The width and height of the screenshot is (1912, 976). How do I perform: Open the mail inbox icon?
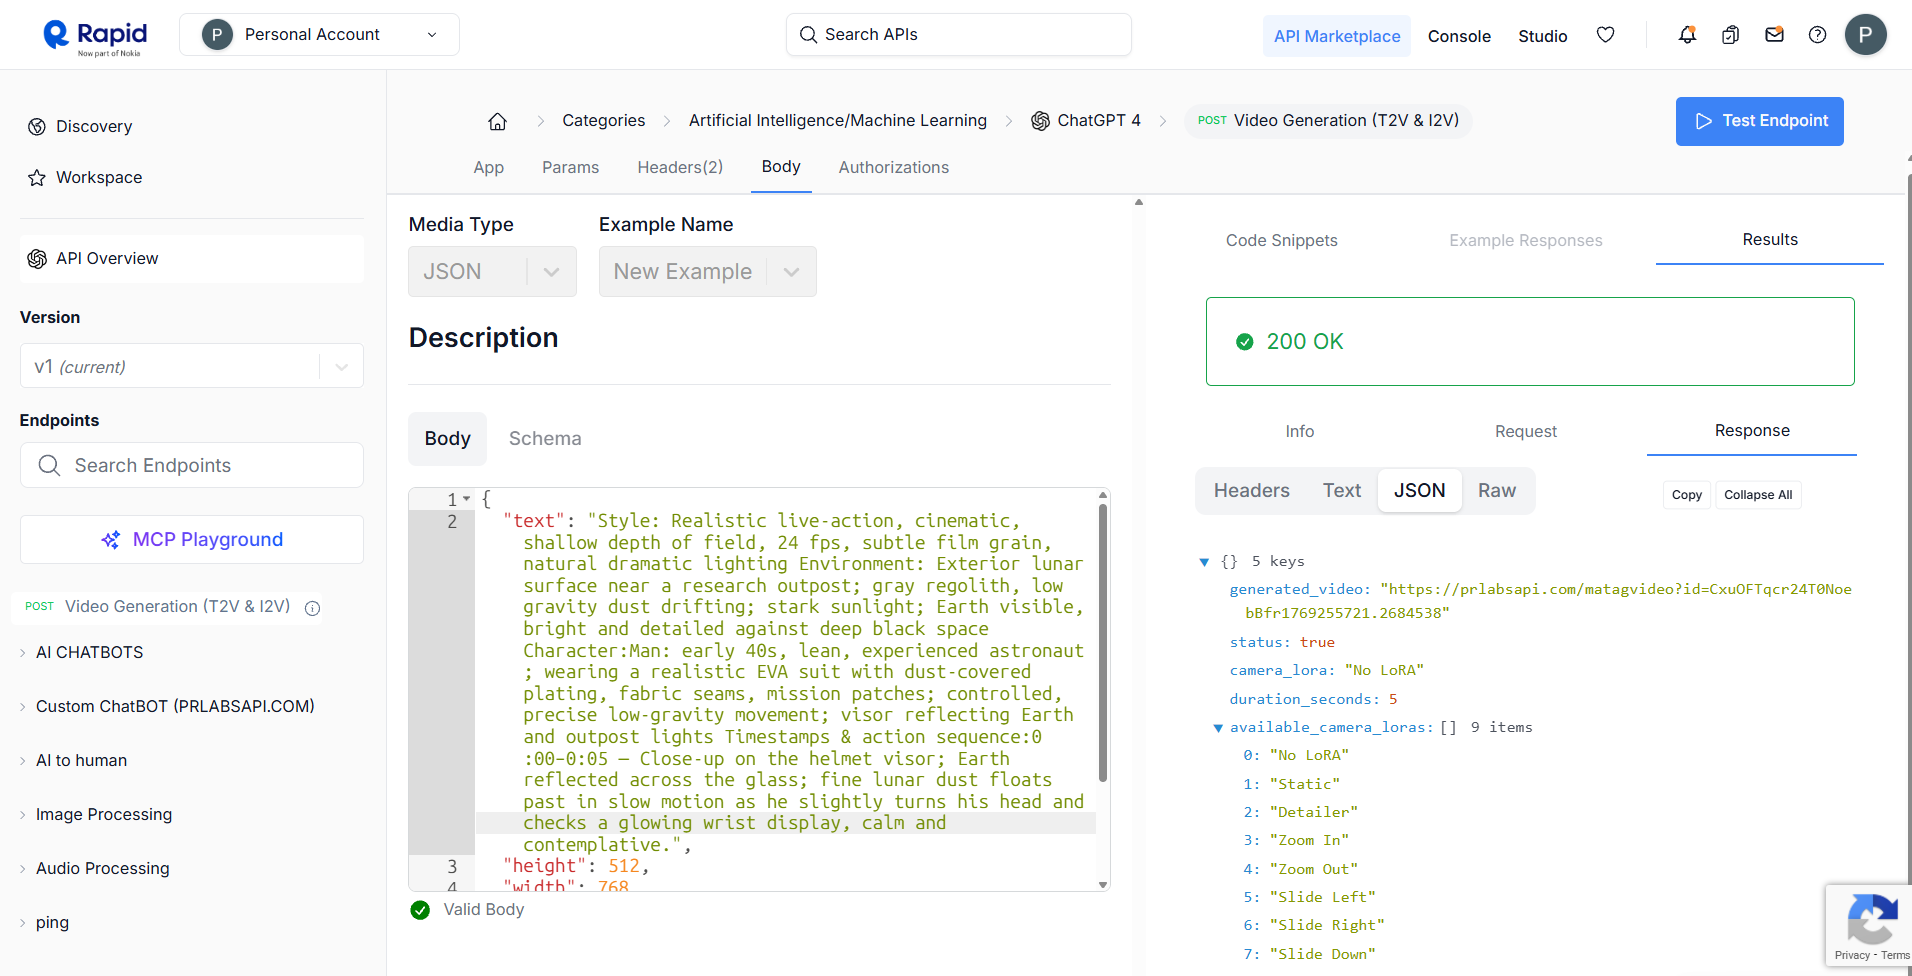pos(1775,34)
